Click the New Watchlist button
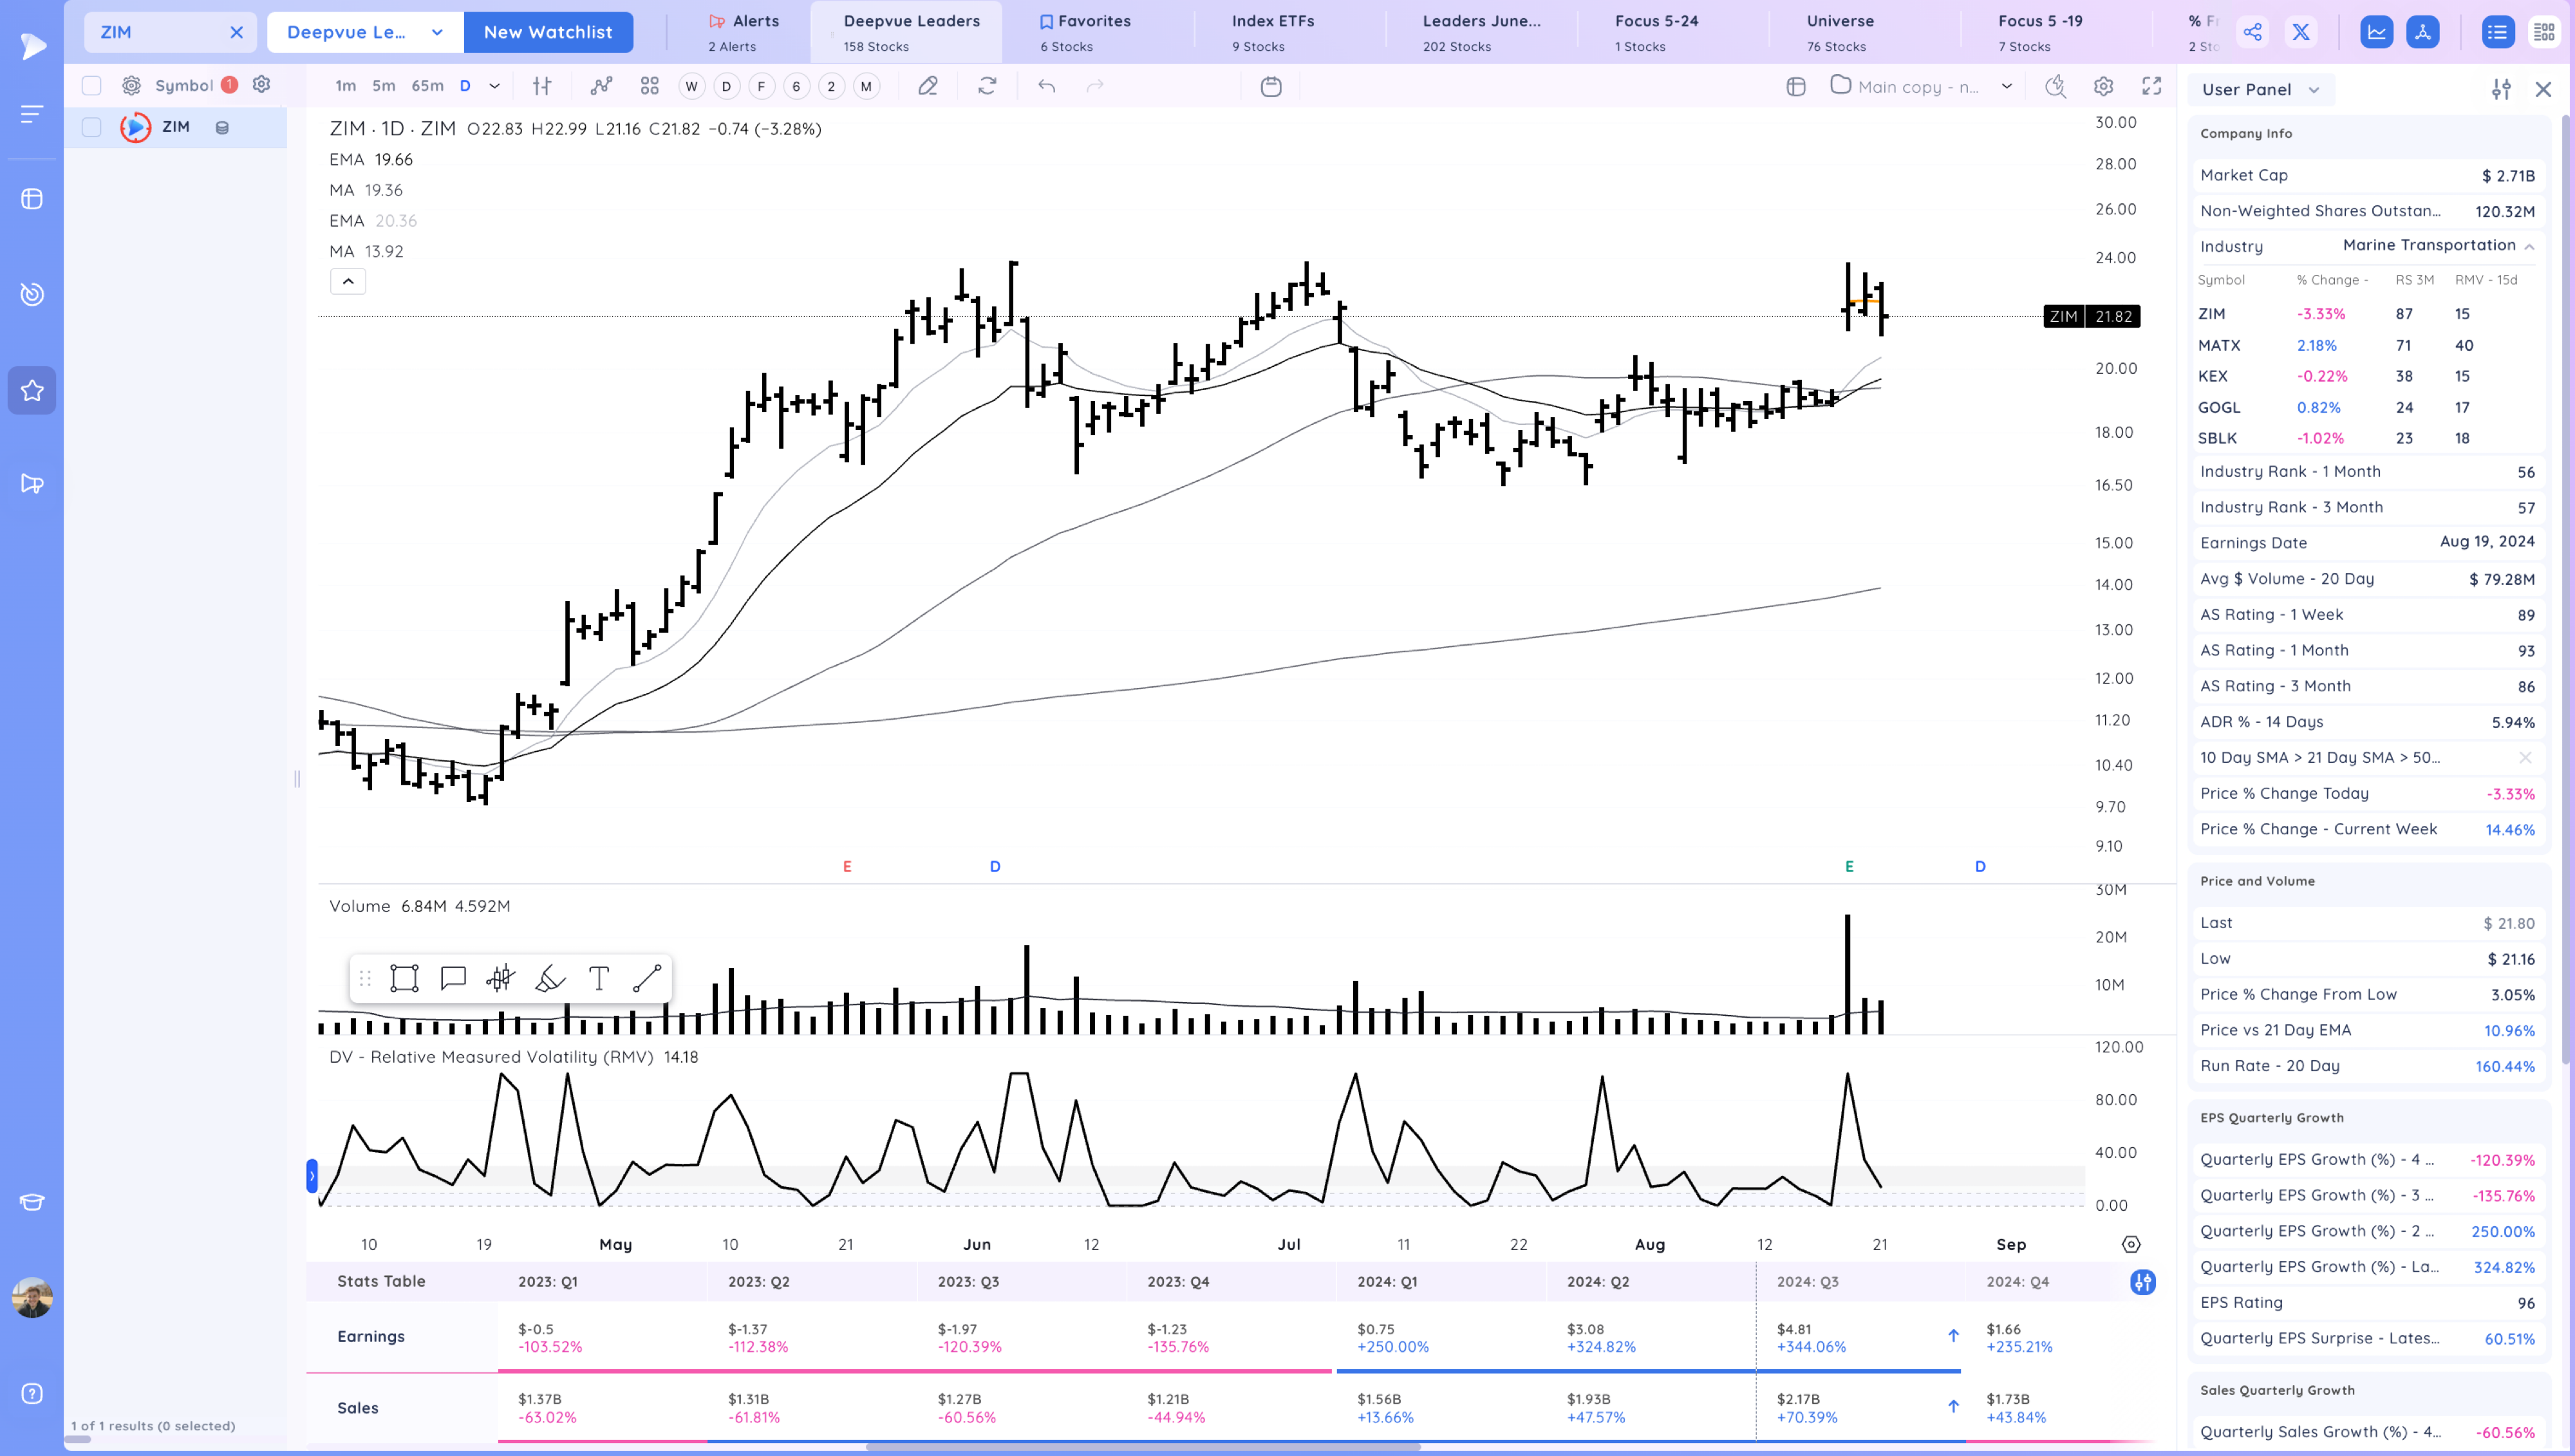 [548, 32]
